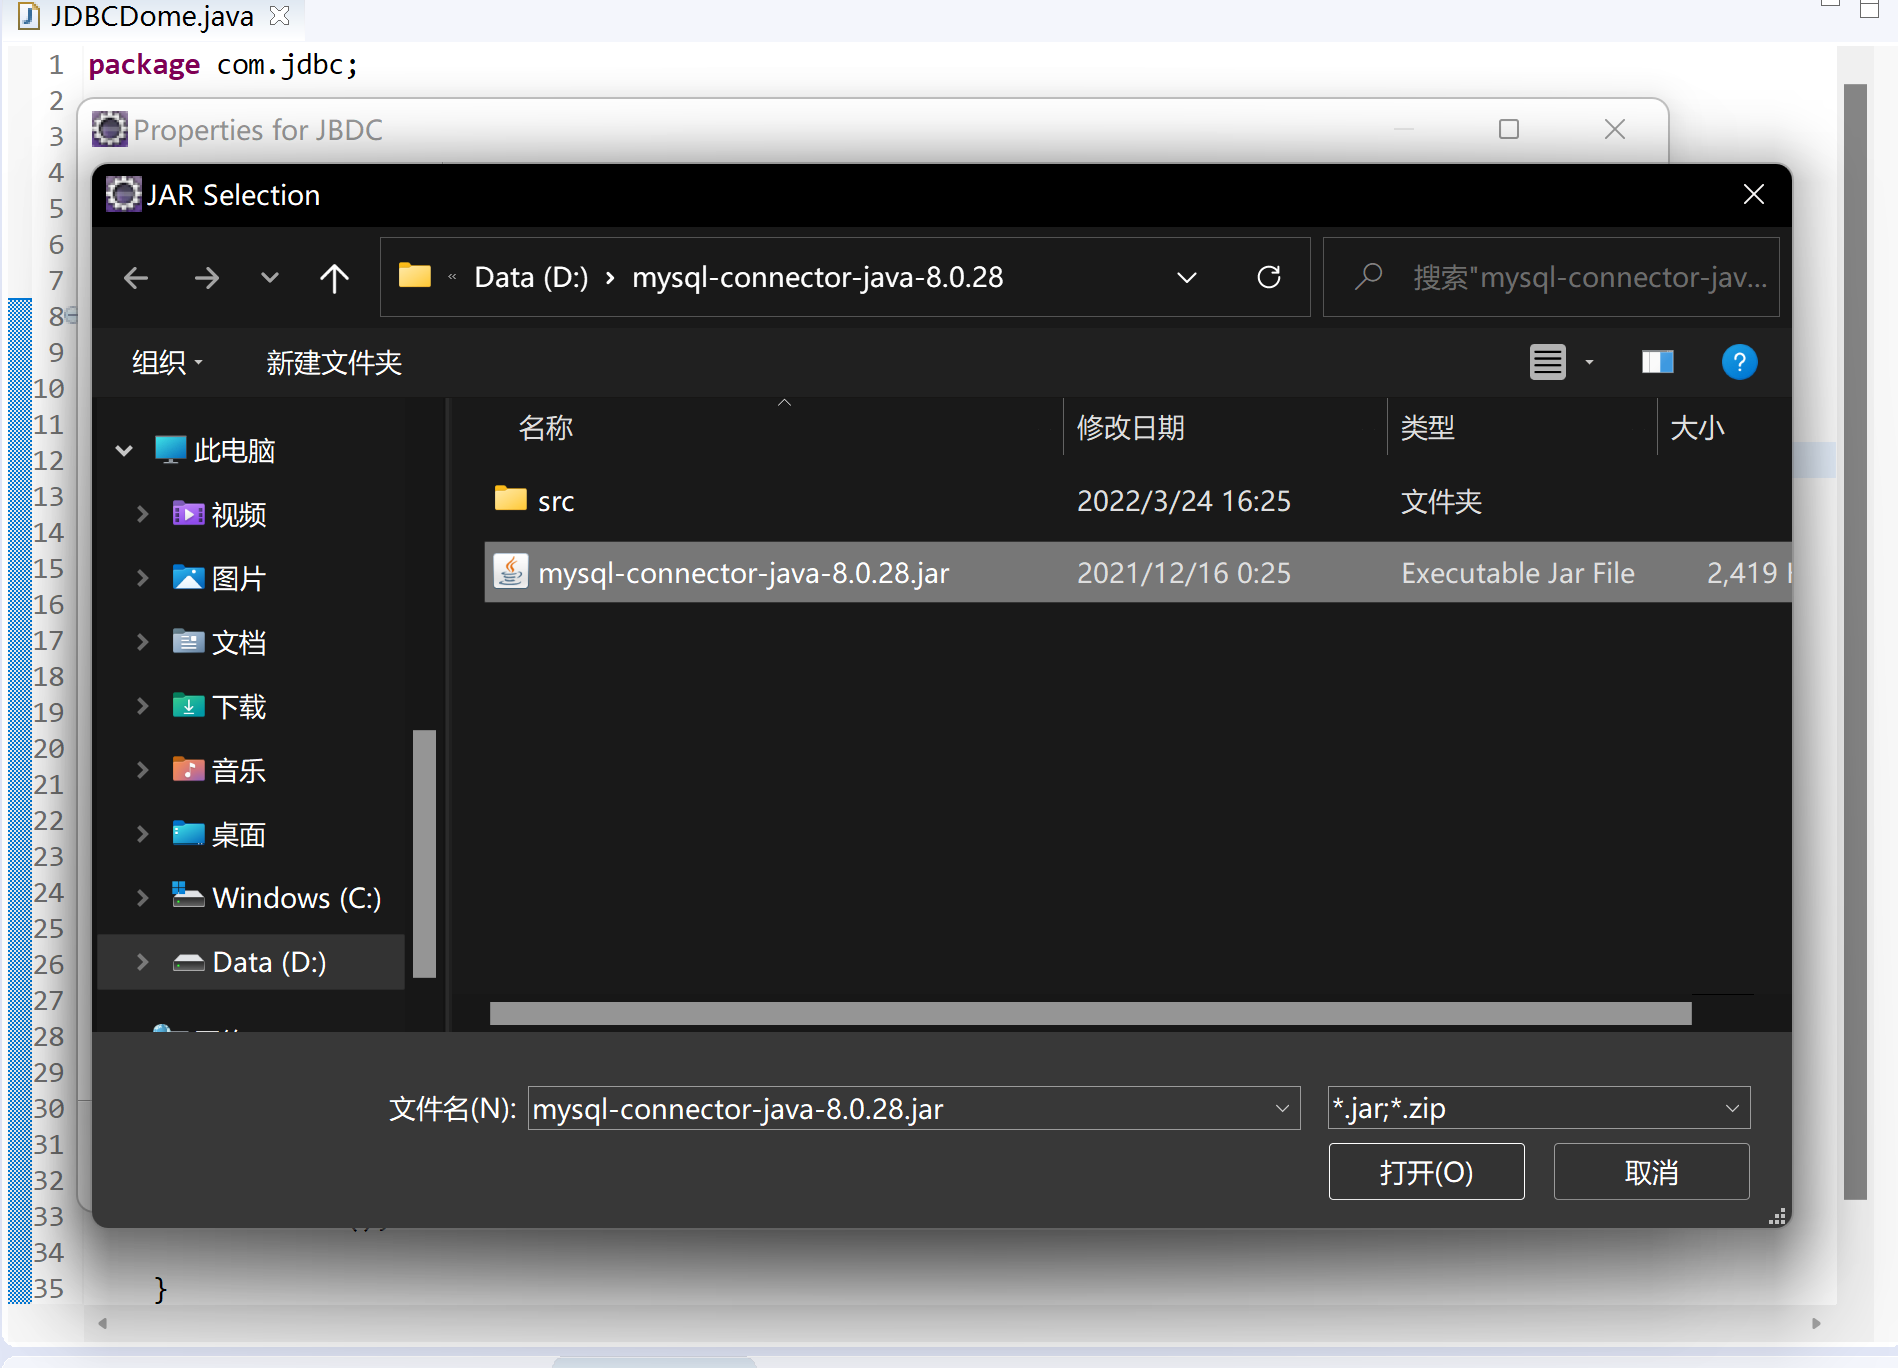This screenshot has width=1898, height=1368.
Task: Toggle sort order on the 名称 column
Action: [546, 428]
